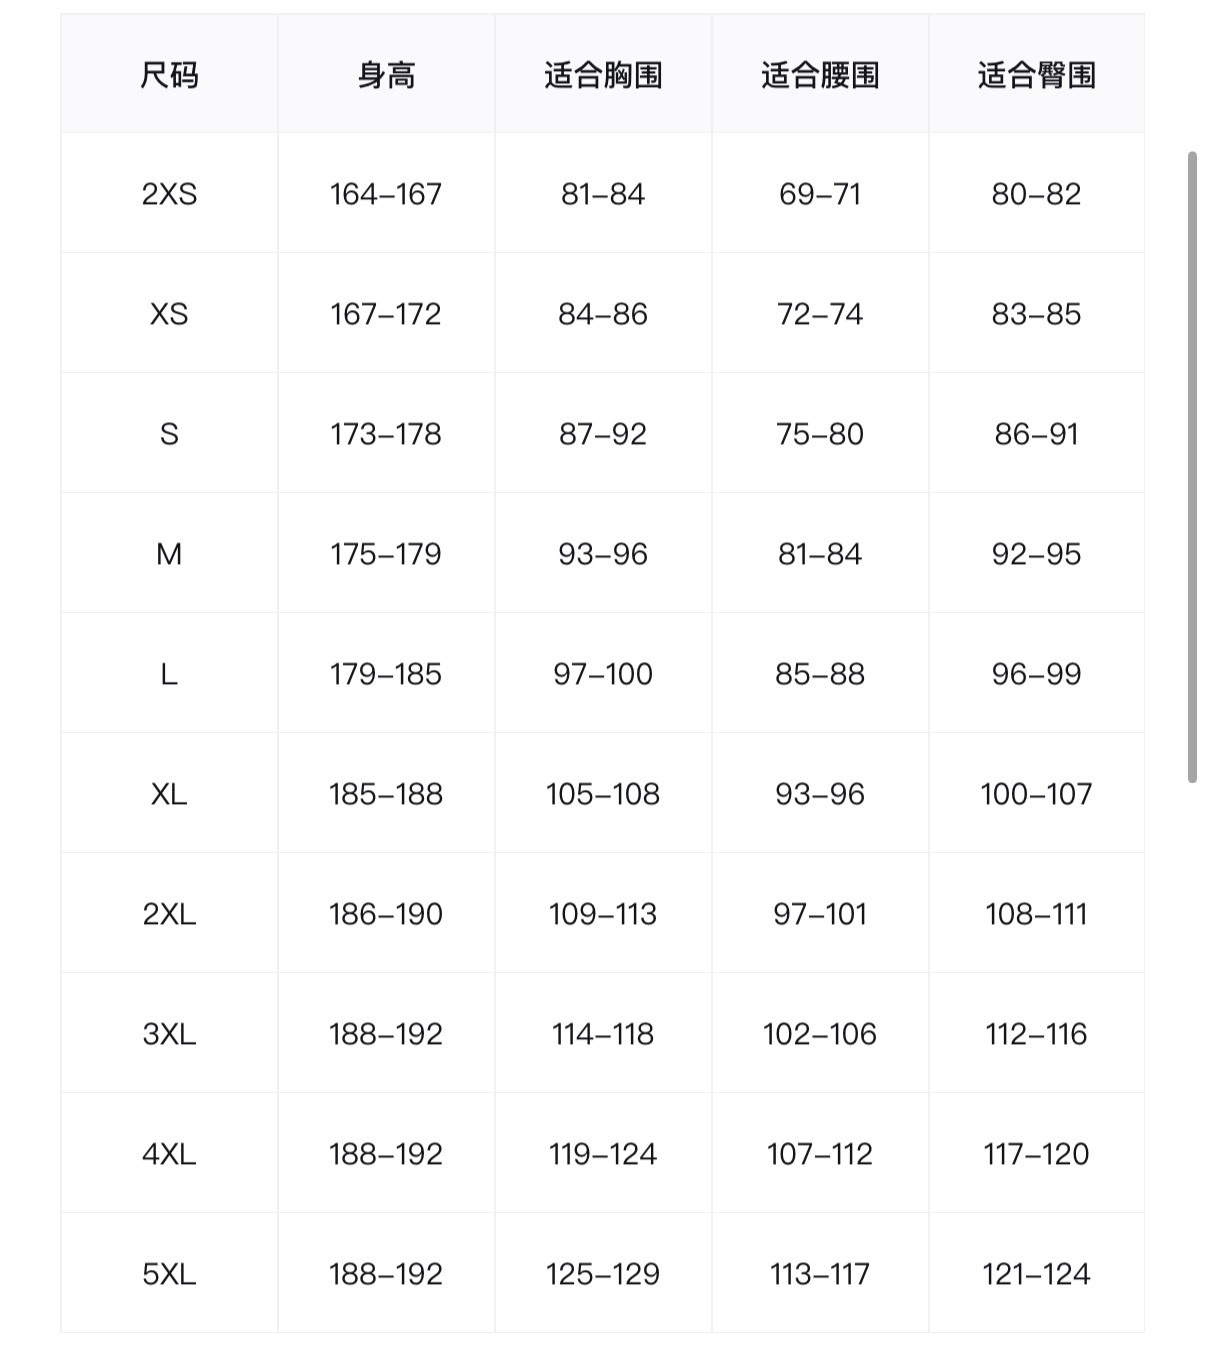Click hip value 108–111 in 2XL row
The height and width of the screenshot is (1353, 1206).
pyautogui.click(x=1037, y=914)
